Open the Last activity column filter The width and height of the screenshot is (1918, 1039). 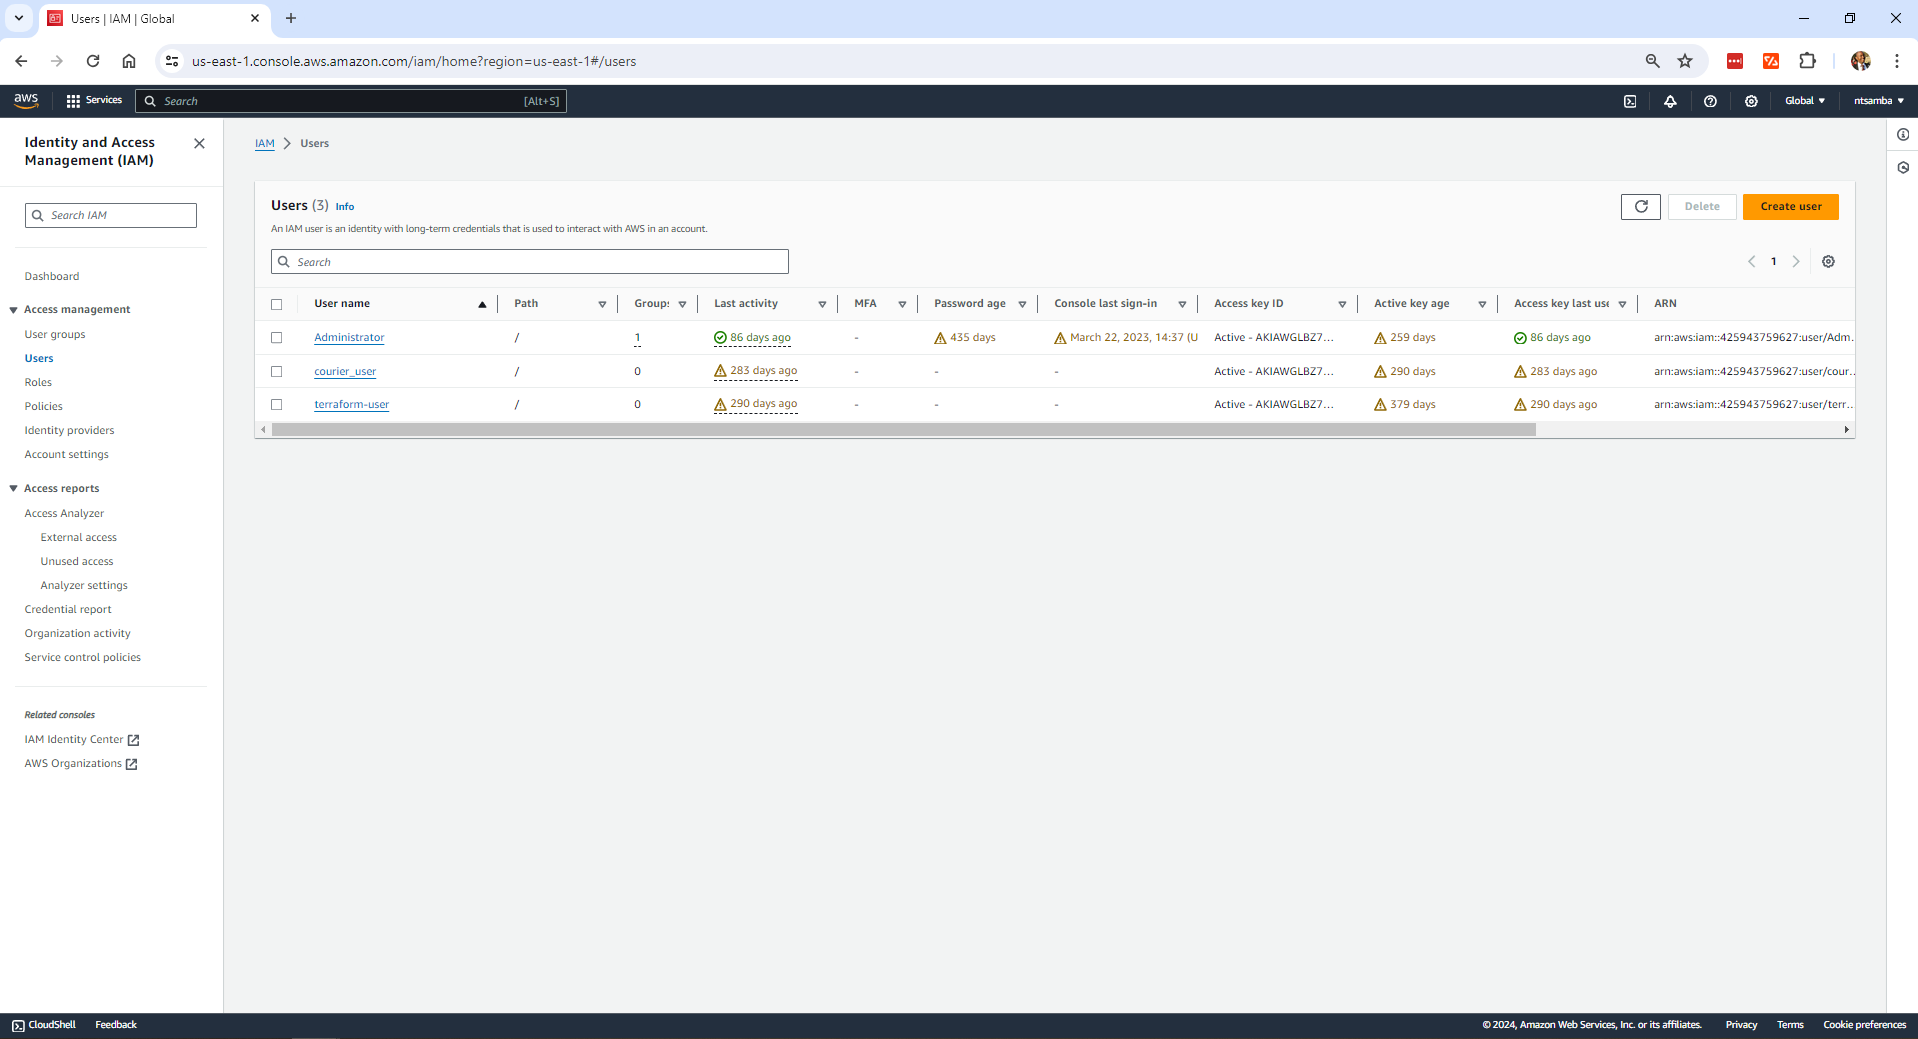pos(822,303)
